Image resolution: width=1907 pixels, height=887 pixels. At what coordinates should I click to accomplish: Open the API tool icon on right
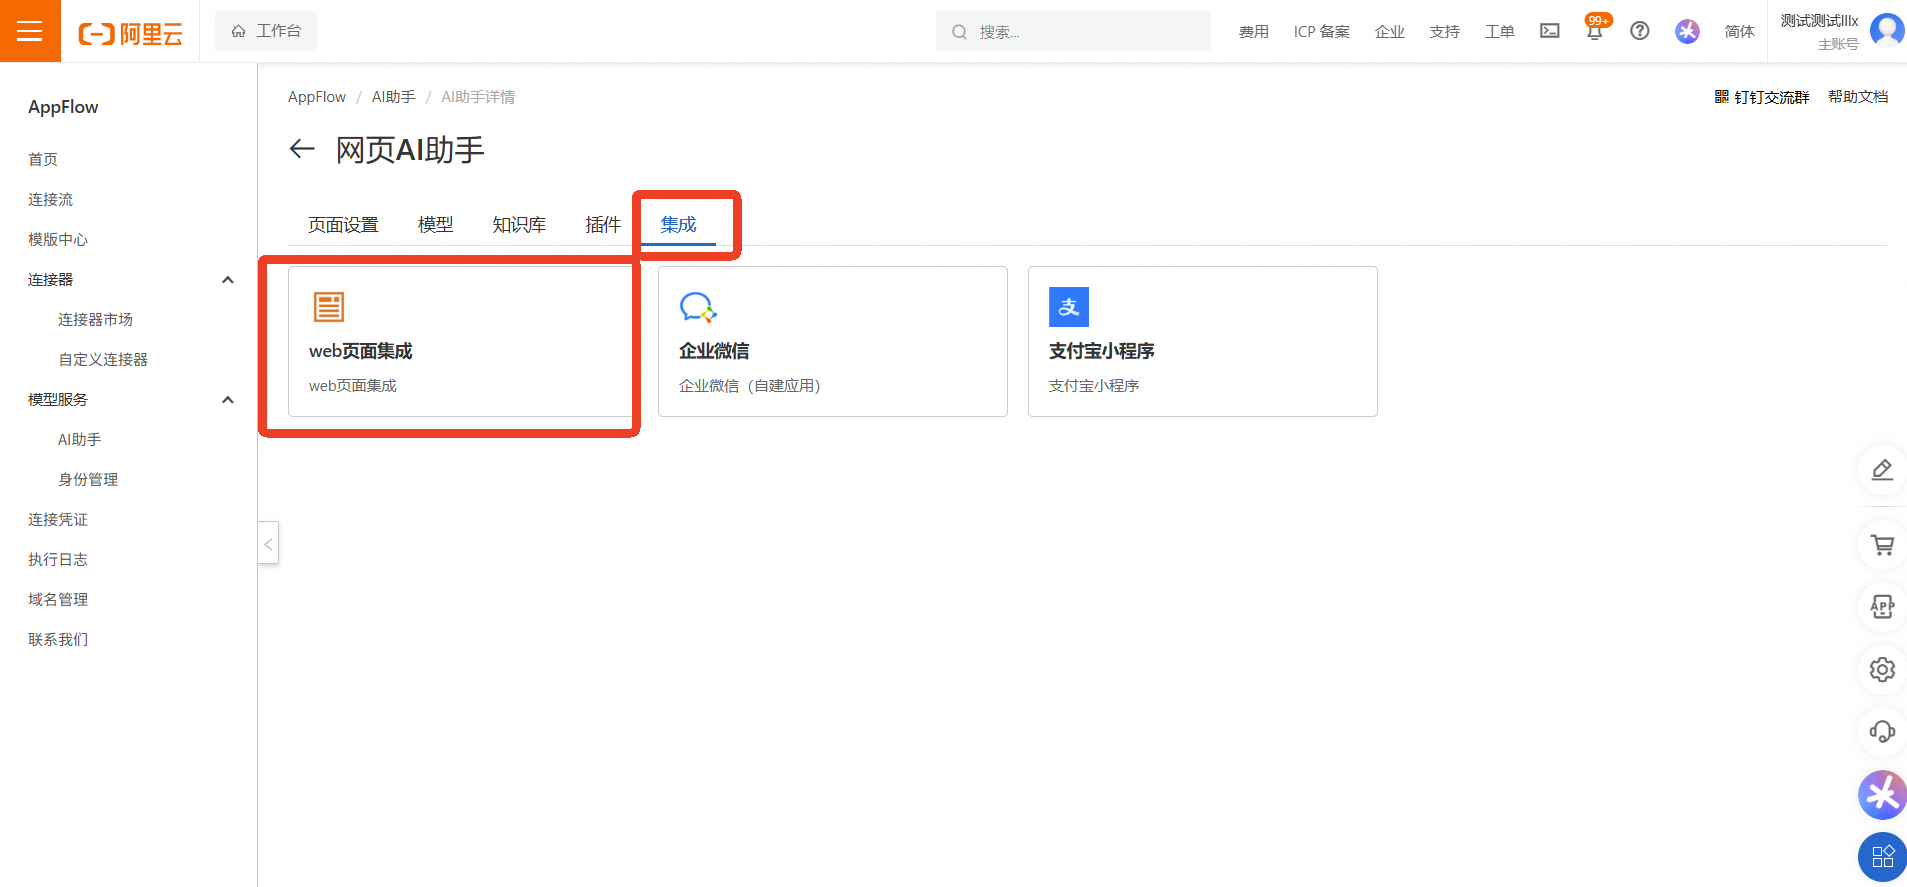point(1882,607)
